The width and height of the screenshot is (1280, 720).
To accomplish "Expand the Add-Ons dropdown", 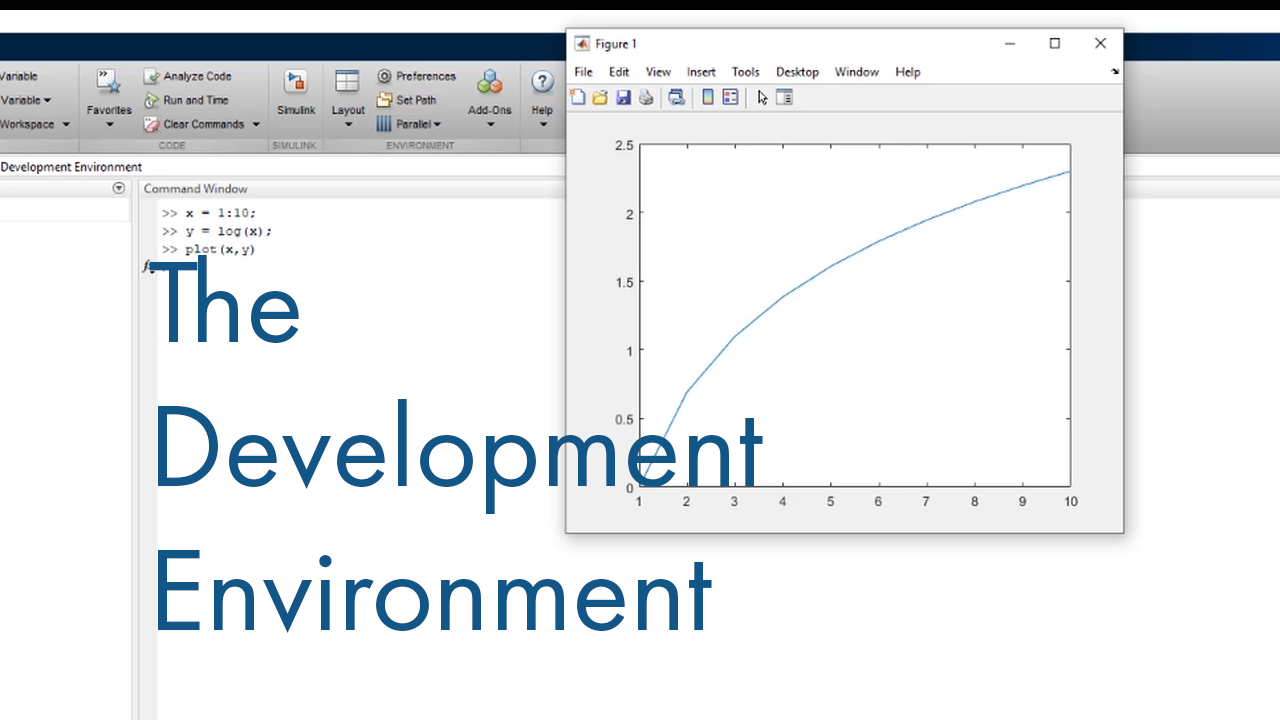I will [490, 125].
